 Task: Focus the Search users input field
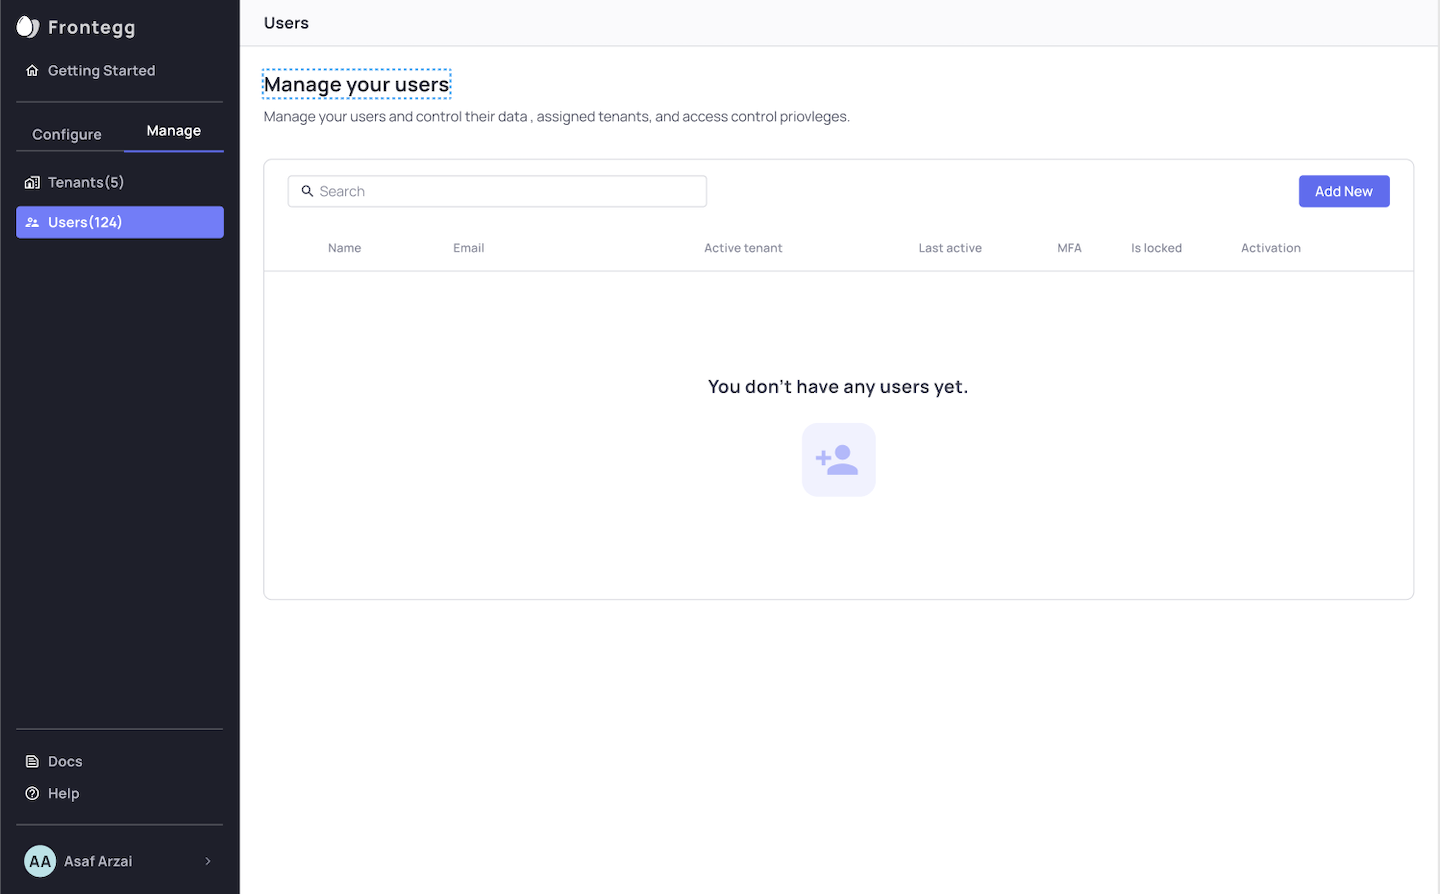[497, 191]
